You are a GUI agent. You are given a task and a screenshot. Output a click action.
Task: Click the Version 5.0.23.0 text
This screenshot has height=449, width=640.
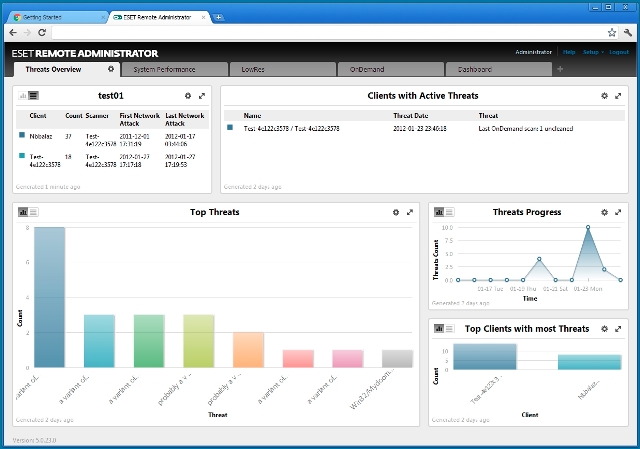34,440
